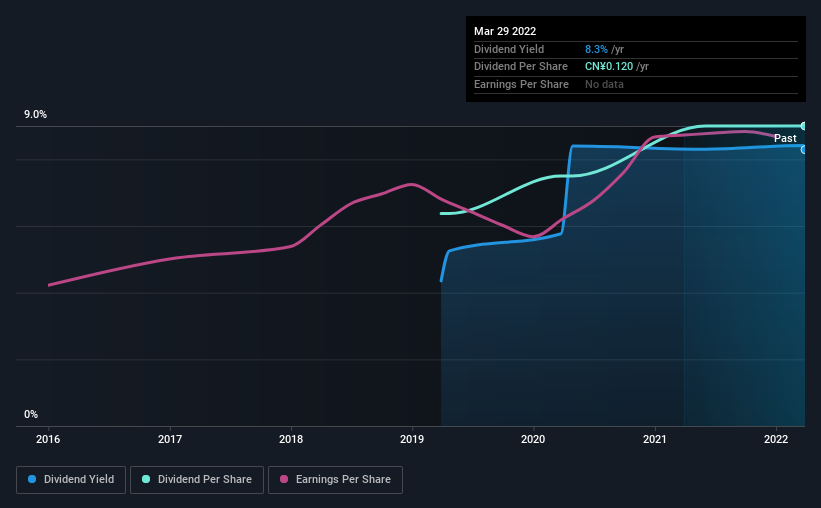Click the CN¥0.120 dividend per share value
The height and width of the screenshot is (508, 821).
point(609,67)
